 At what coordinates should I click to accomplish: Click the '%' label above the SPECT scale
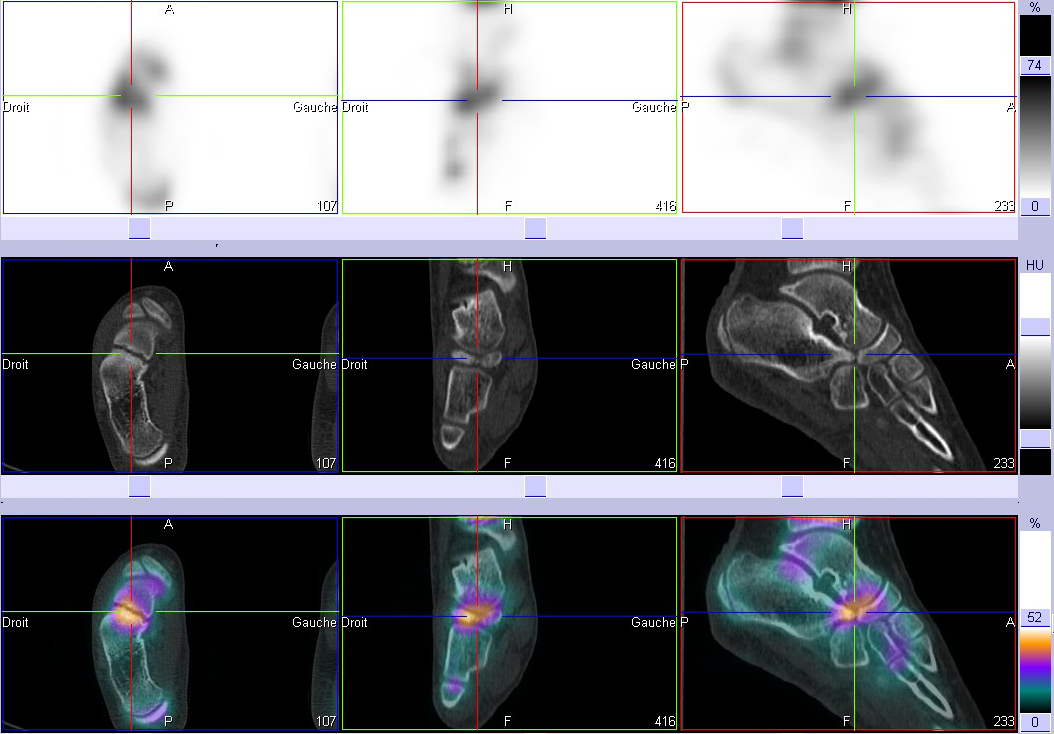[1035, 7]
